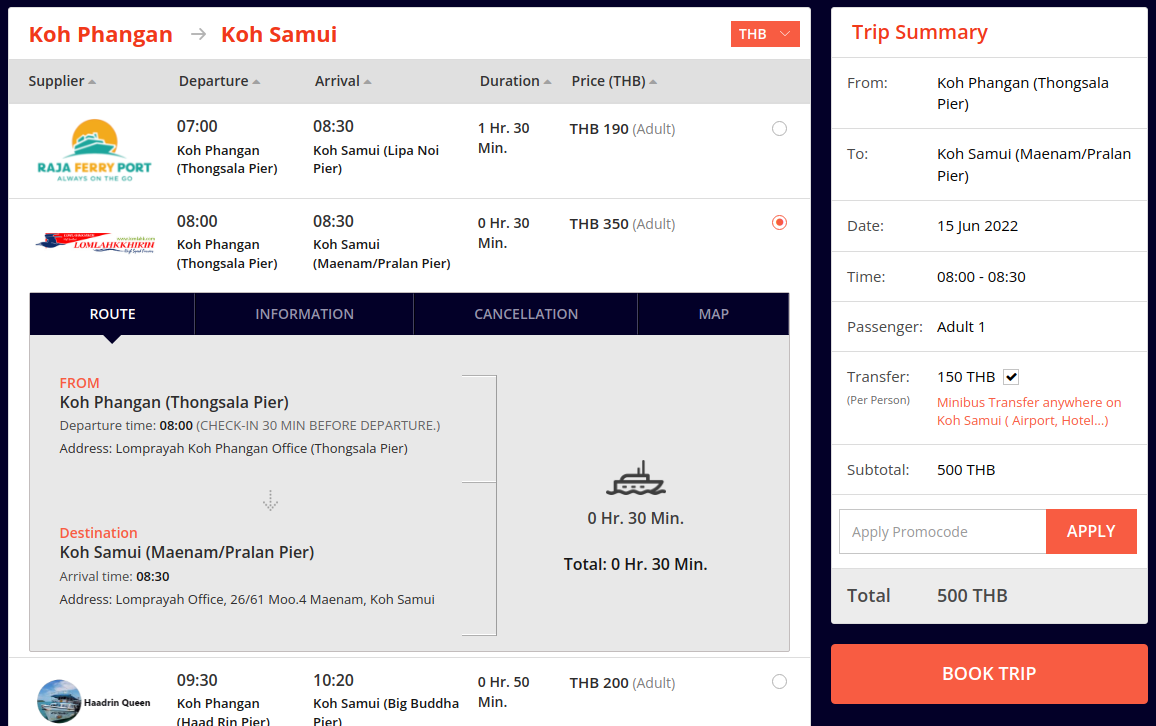The height and width of the screenshot is (726, 1156).
Task: Sort results by Duration
Action: [515, 81]
